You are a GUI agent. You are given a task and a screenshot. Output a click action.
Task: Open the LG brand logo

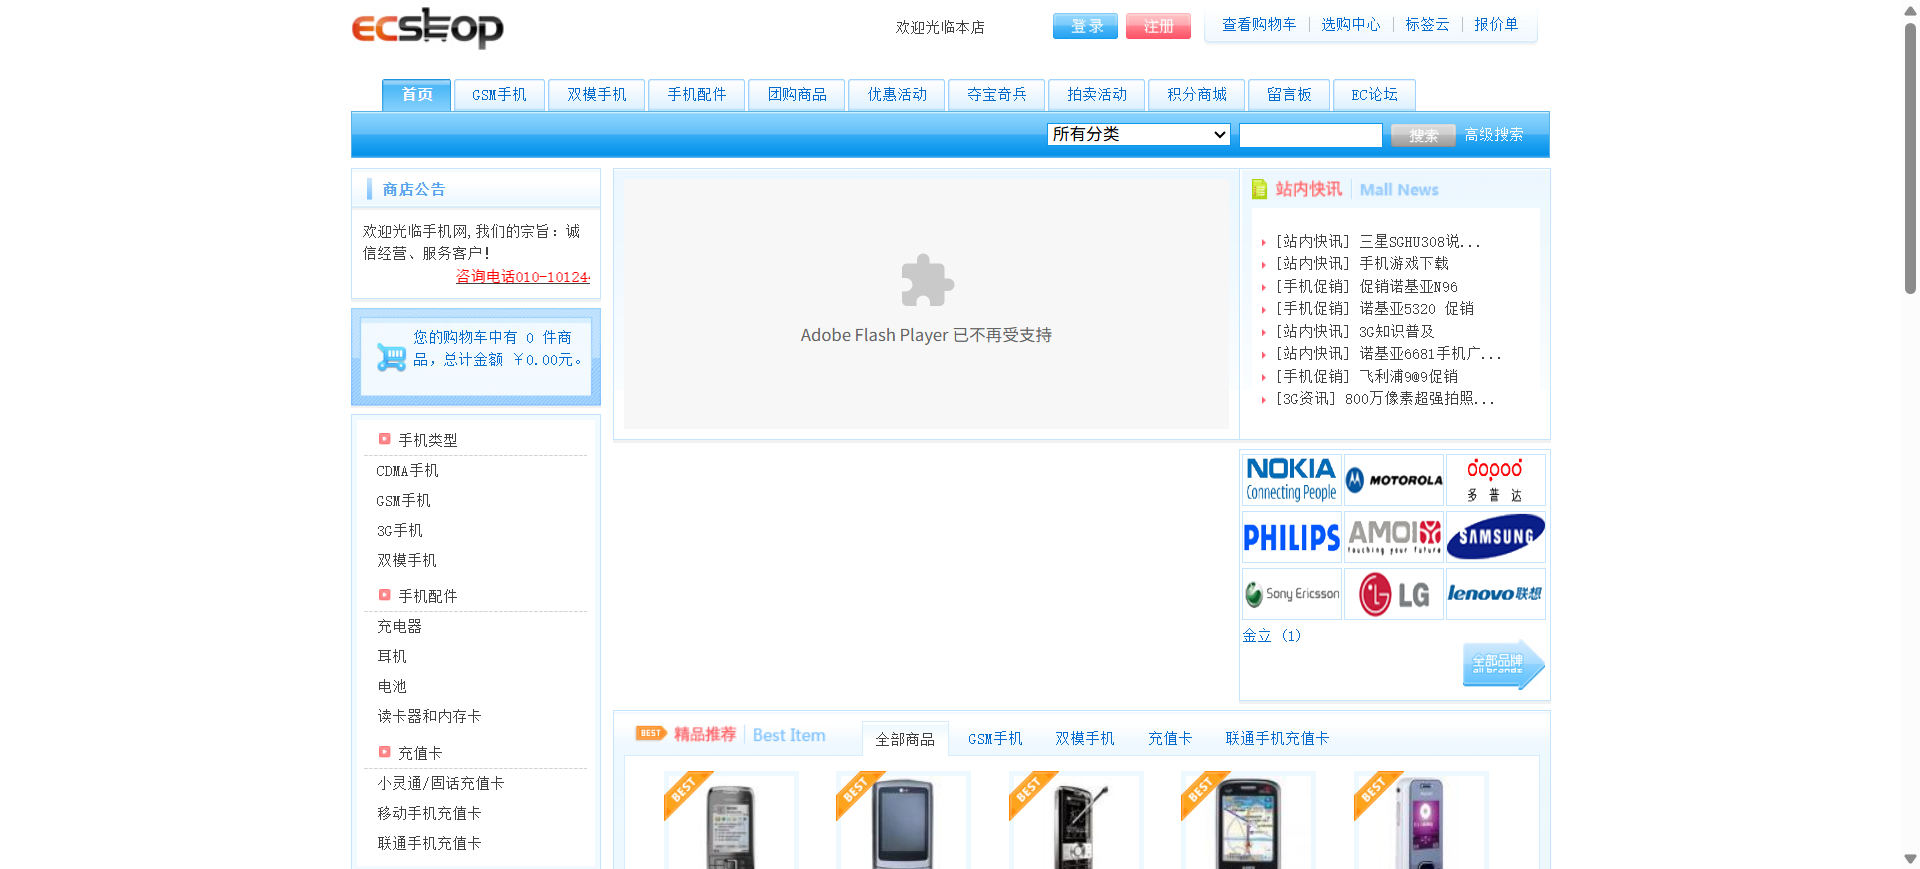(x=1394, y=594)
